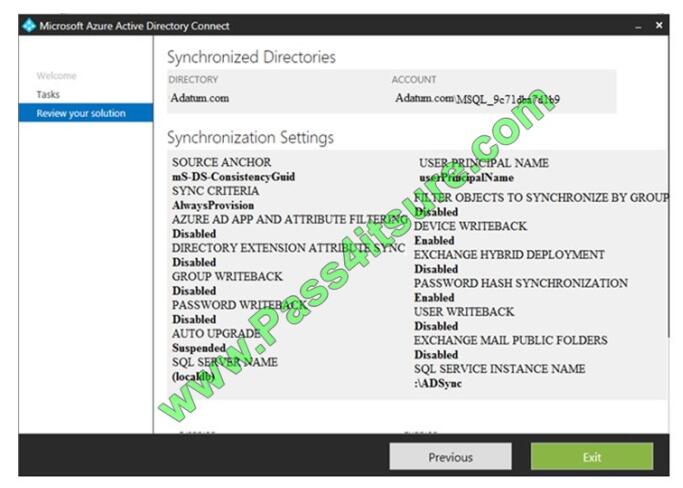
Task: Select the Adatum.com\MSOL account value
Action: point(477,99)
